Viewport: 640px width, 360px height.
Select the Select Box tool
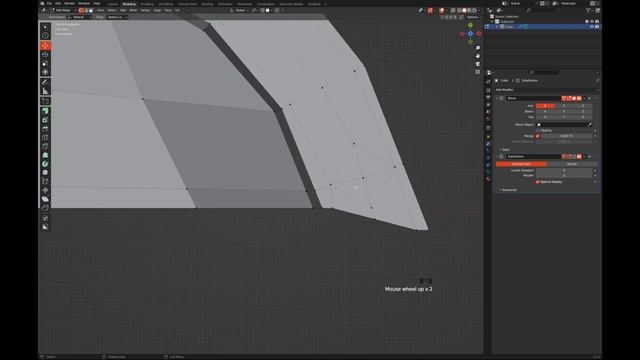[45, 27]
